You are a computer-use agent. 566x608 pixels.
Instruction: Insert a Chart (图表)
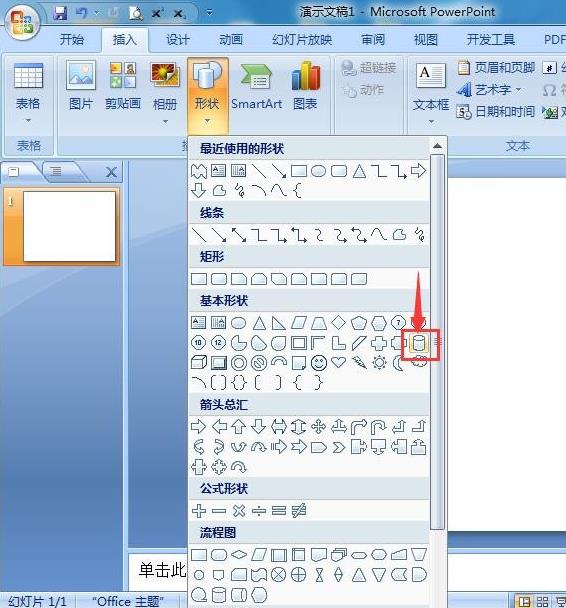305,86
